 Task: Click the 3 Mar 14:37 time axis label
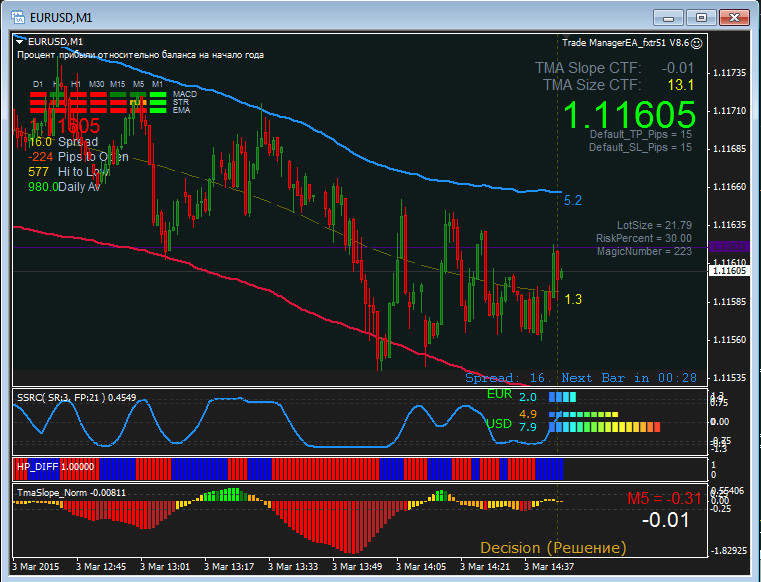click(549, 566)
